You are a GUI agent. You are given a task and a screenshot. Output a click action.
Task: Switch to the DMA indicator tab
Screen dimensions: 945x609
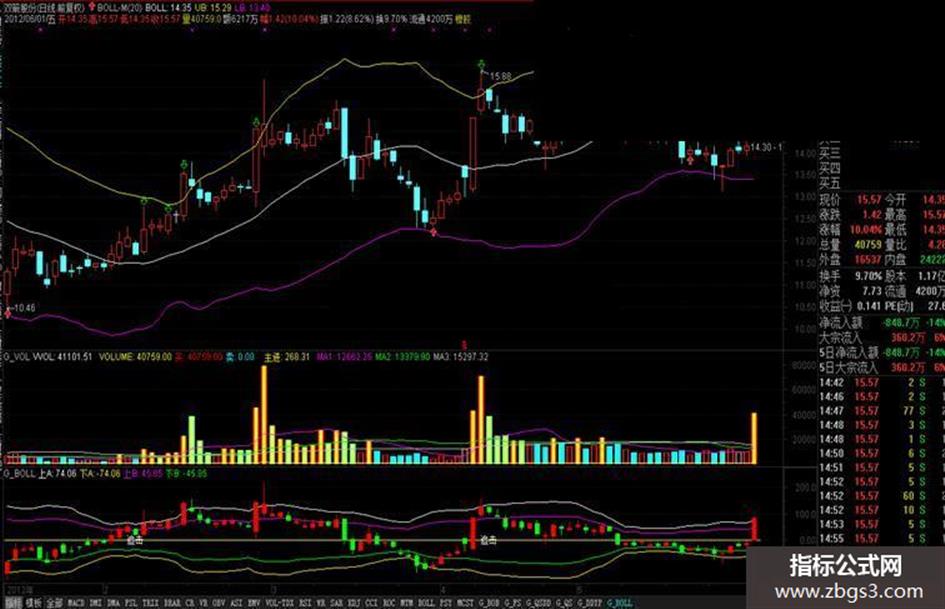pyautogui.click(x=113, y=602)
